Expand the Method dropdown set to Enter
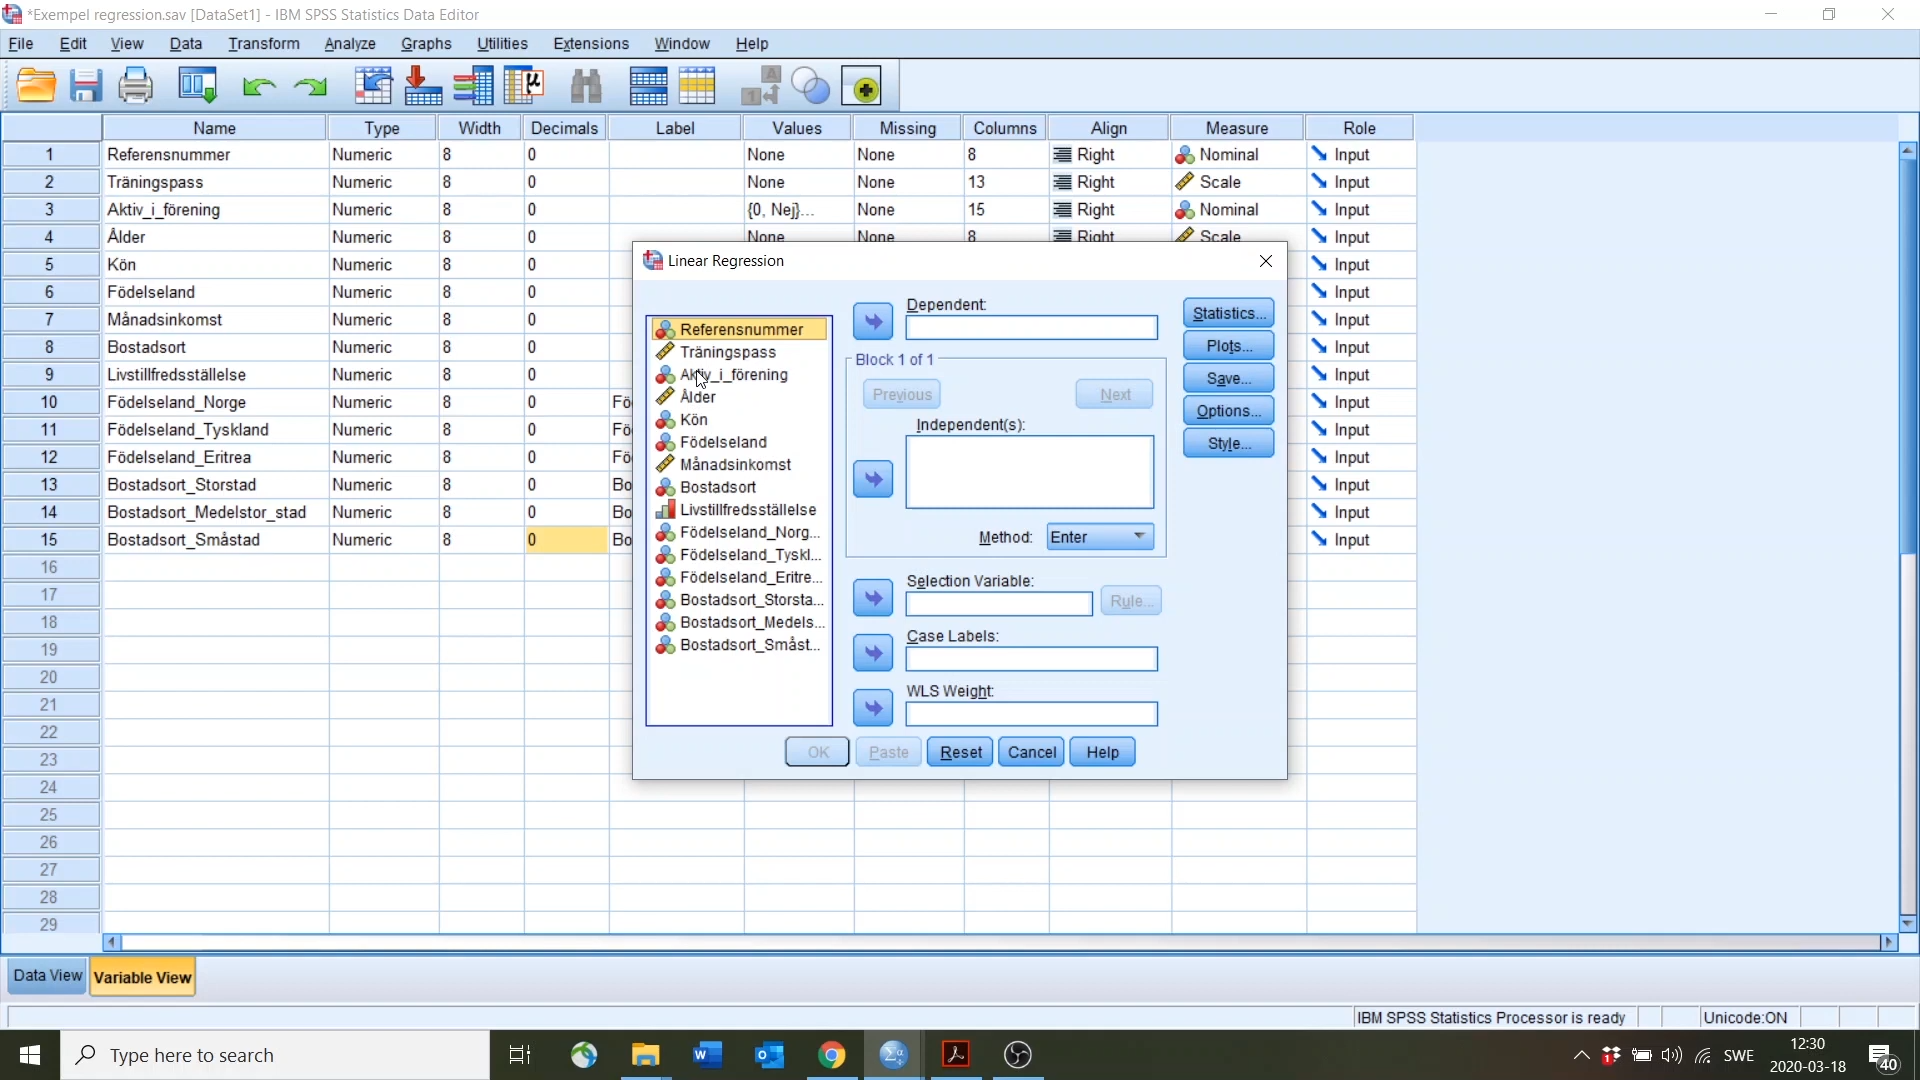The image size is (1920, 1080). (1100, 537)
